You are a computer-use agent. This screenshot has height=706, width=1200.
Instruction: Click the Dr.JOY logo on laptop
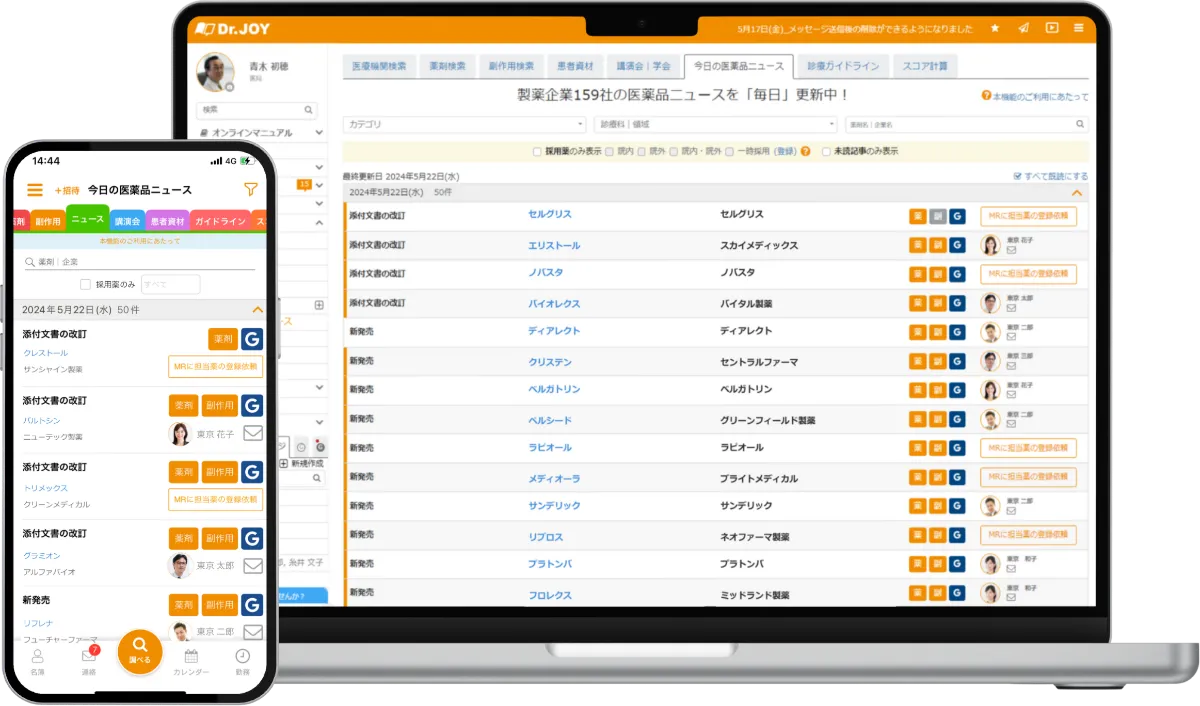233,29
